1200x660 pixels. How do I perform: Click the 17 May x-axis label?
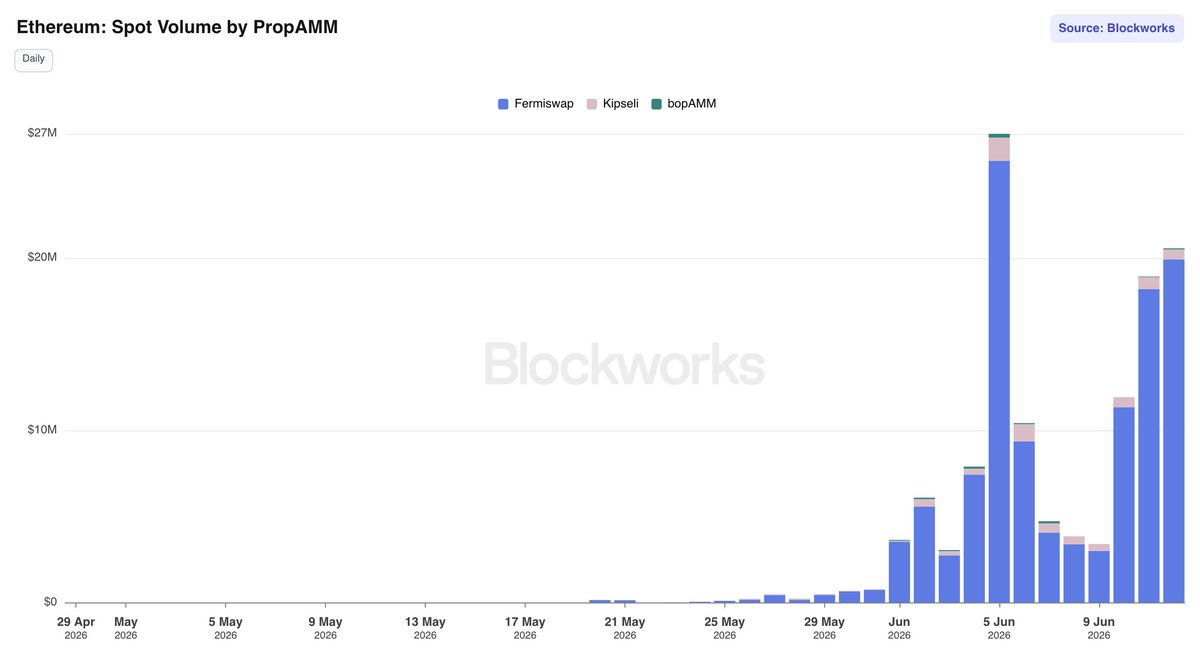pos(525,627)
